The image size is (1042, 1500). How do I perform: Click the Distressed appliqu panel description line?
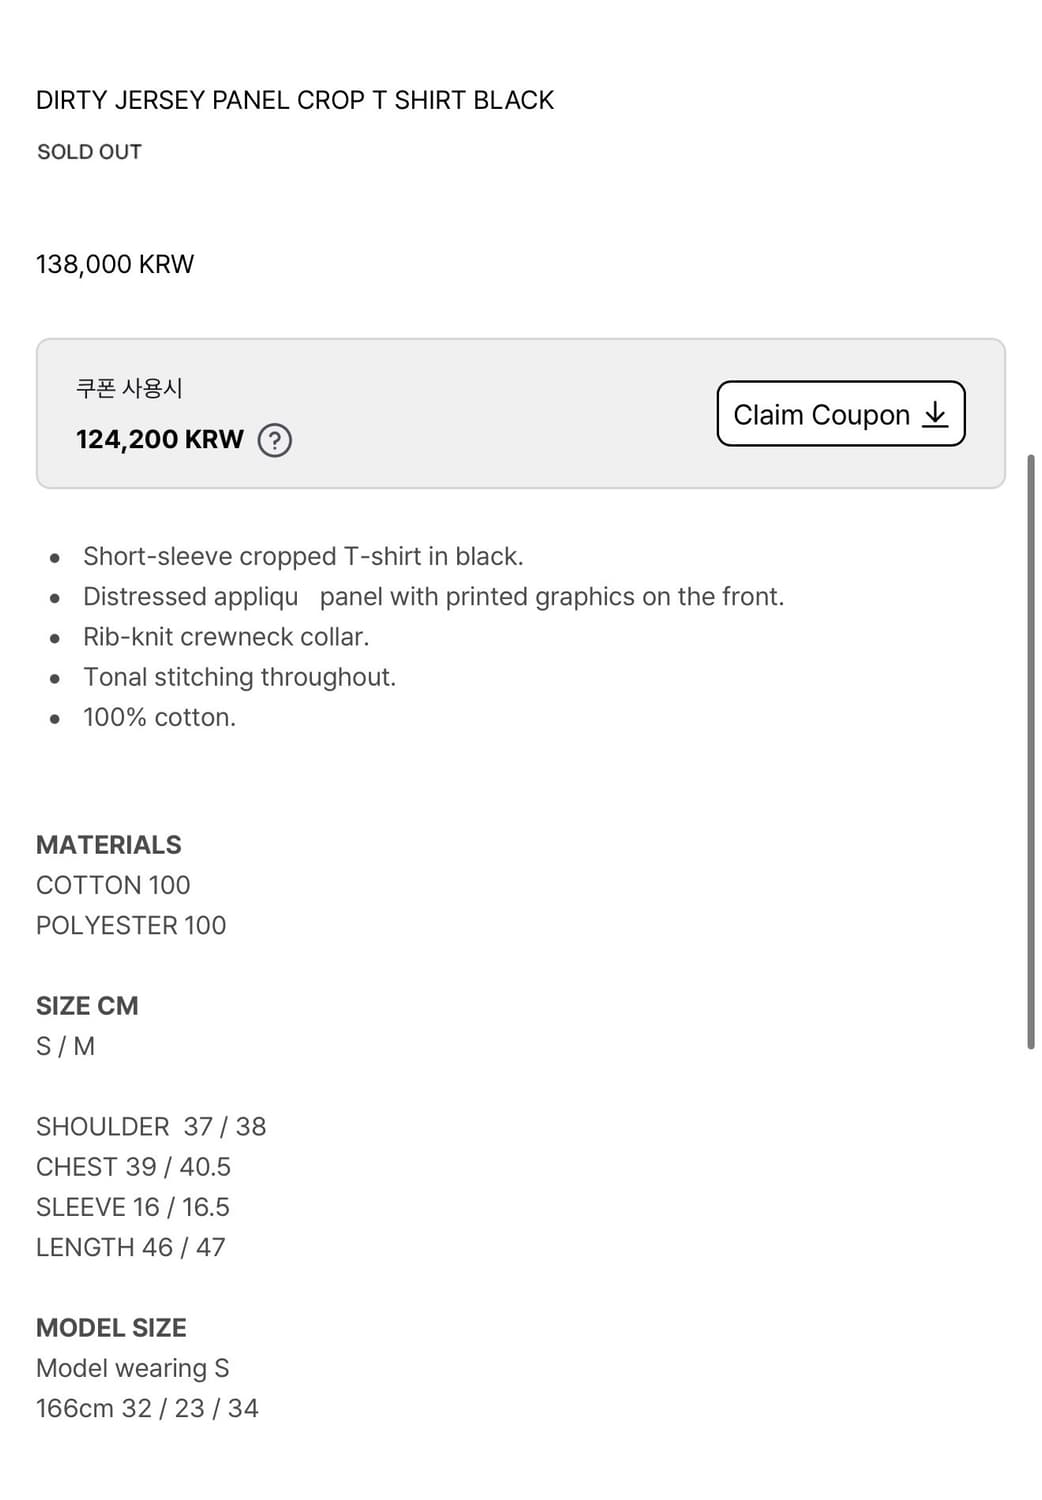pos(433,597)
